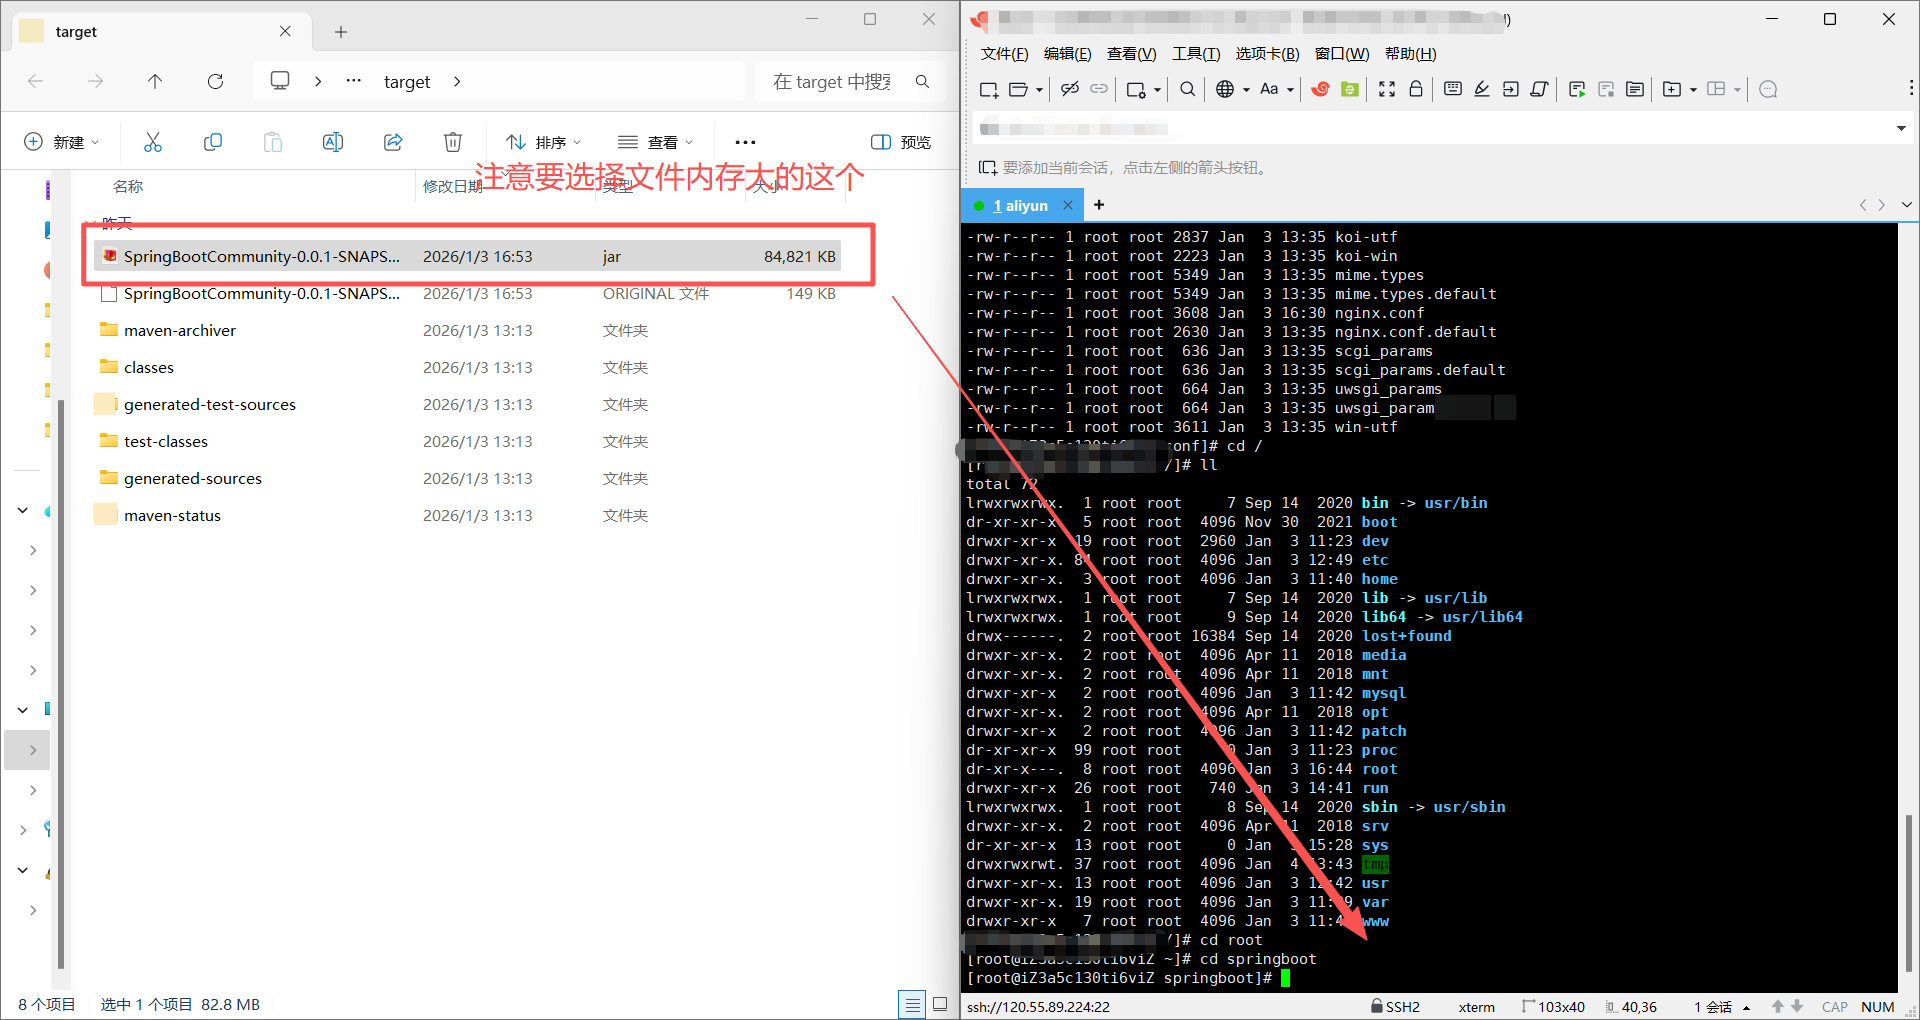Click the New Session icon in Xshell toolbar
The width and height of the screenshot is (1920, 1020).
point(989,89)
